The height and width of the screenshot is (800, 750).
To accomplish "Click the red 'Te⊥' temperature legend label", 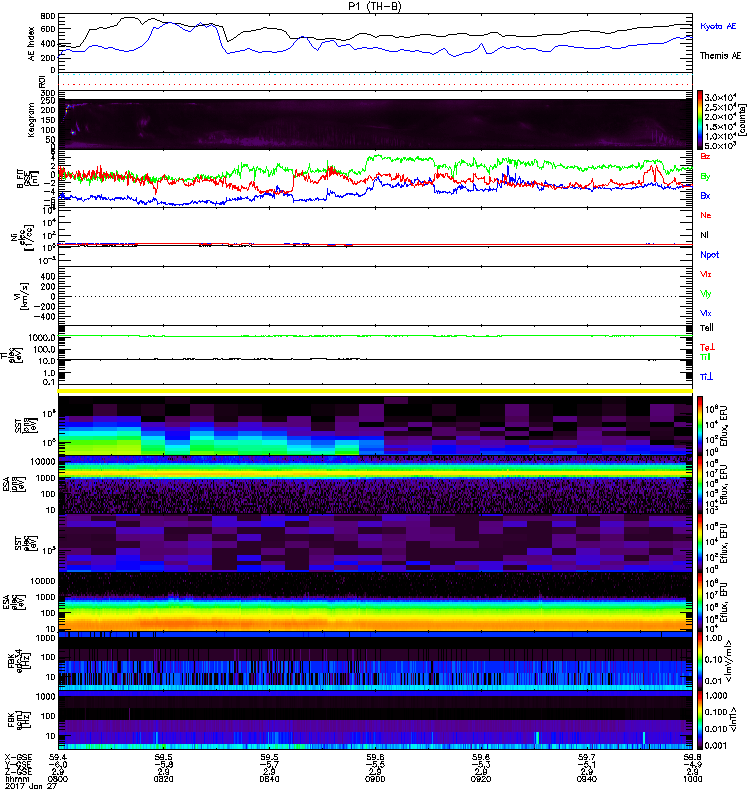I will [x=707, y=347].
